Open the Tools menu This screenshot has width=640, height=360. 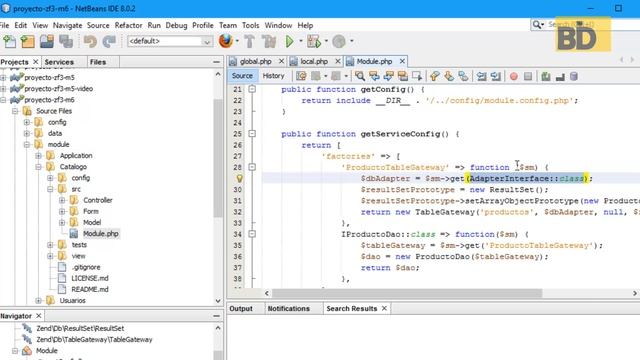pos(250,25)
